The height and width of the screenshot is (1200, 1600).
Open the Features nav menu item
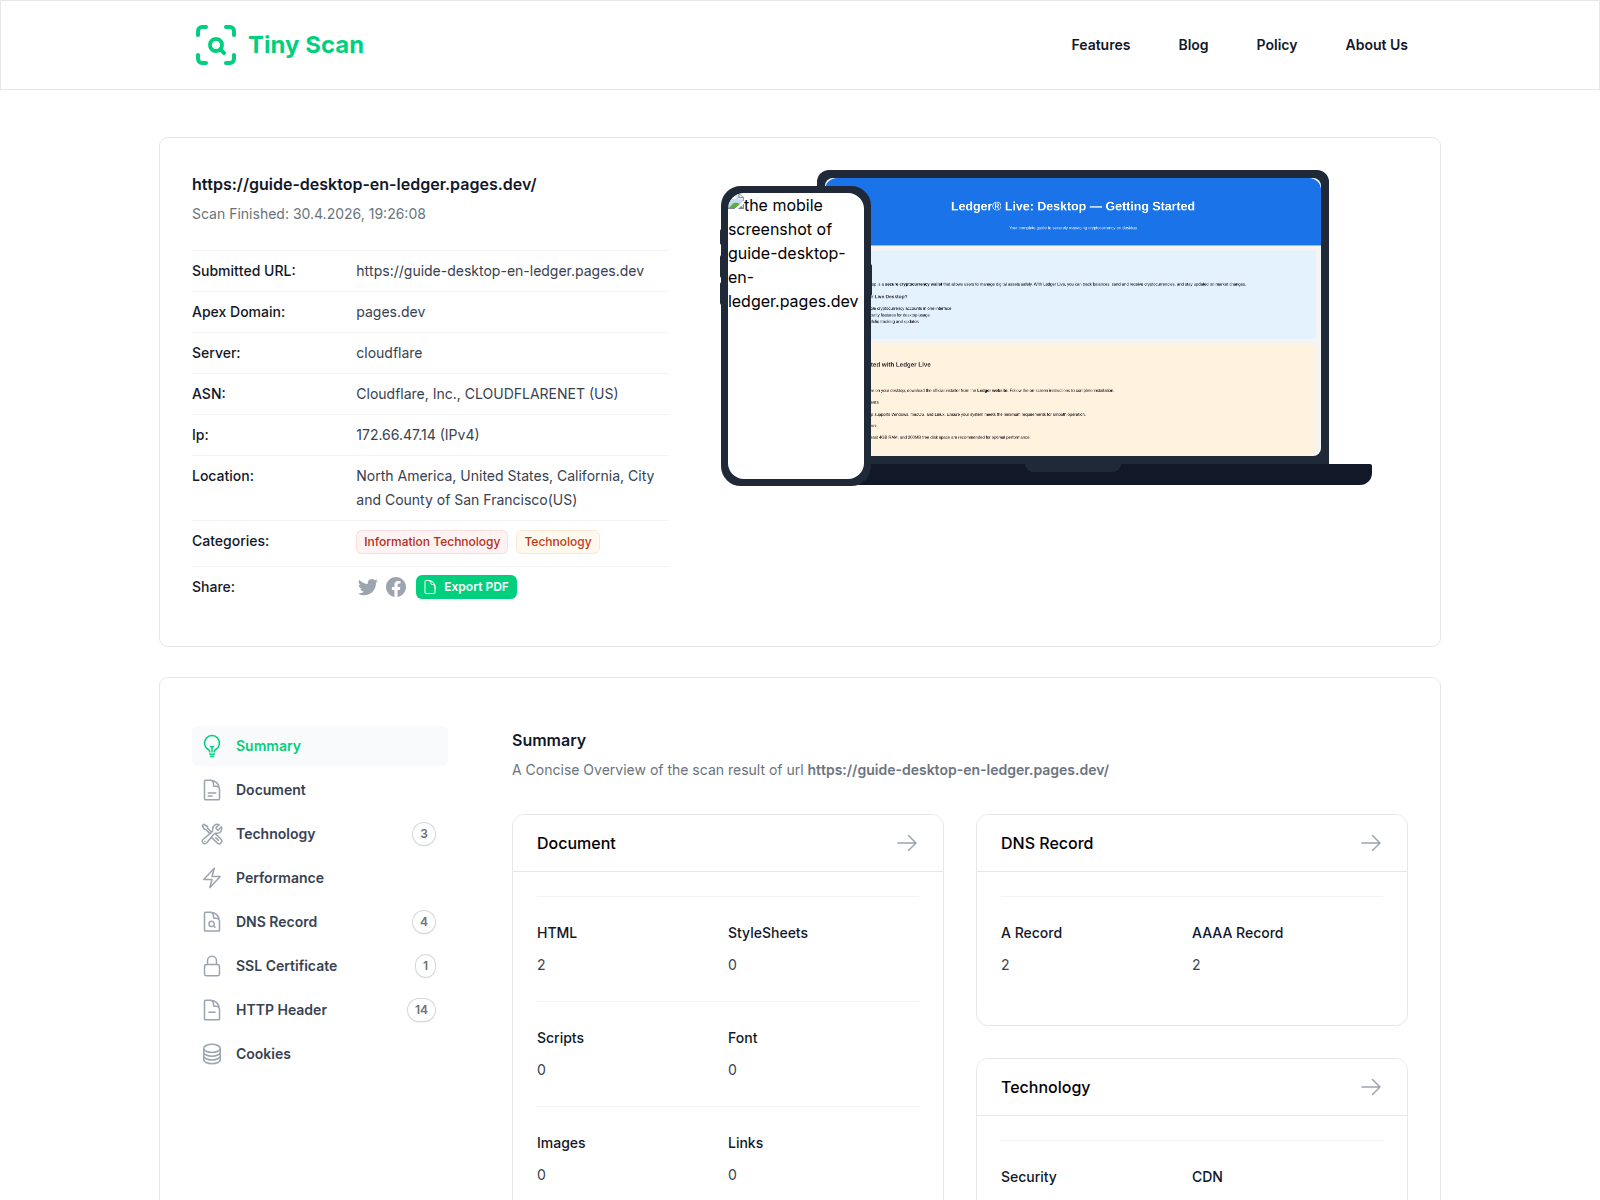[1100, 45]
